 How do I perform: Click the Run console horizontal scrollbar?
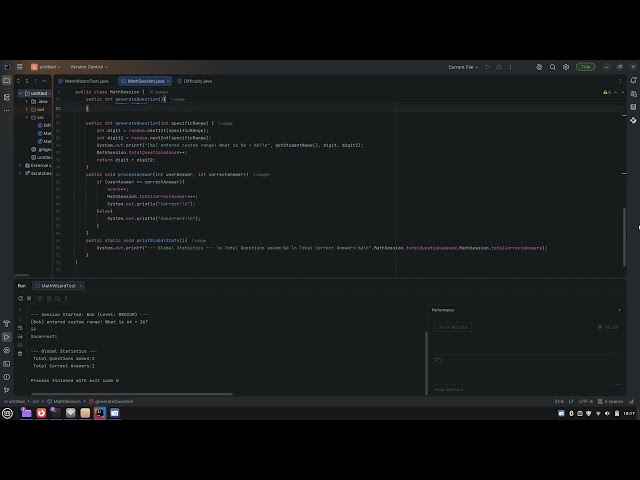(x=132, y=394)
